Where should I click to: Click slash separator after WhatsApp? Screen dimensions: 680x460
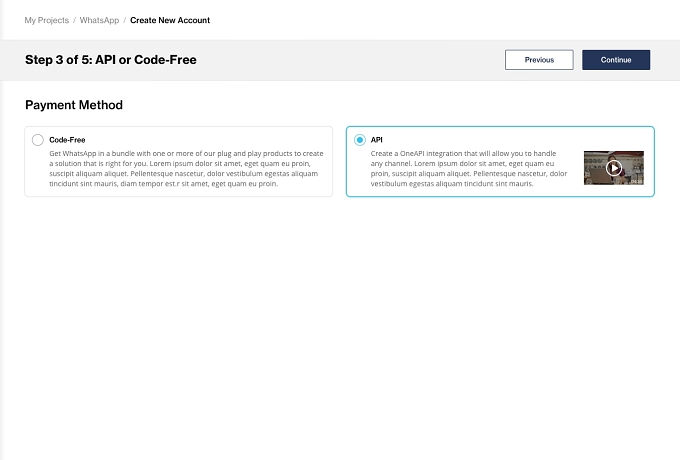(124, 20)
